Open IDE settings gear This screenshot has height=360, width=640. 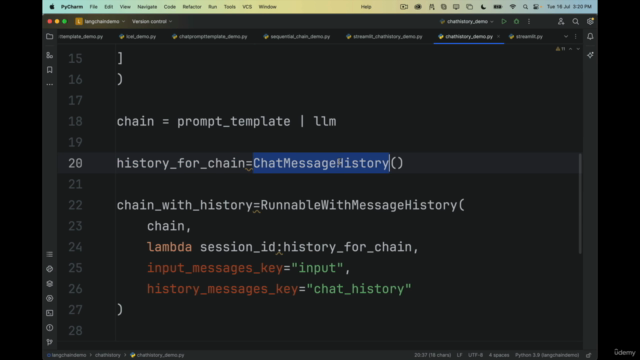(590, 21)
